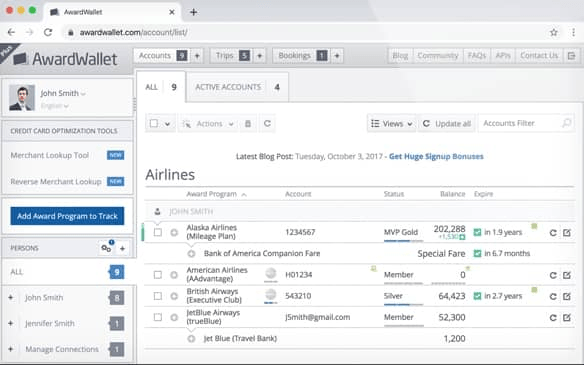Screen dimensions: 584x365
Task: Refresh the Alaska Airlines account row
Action: [553, 233]
